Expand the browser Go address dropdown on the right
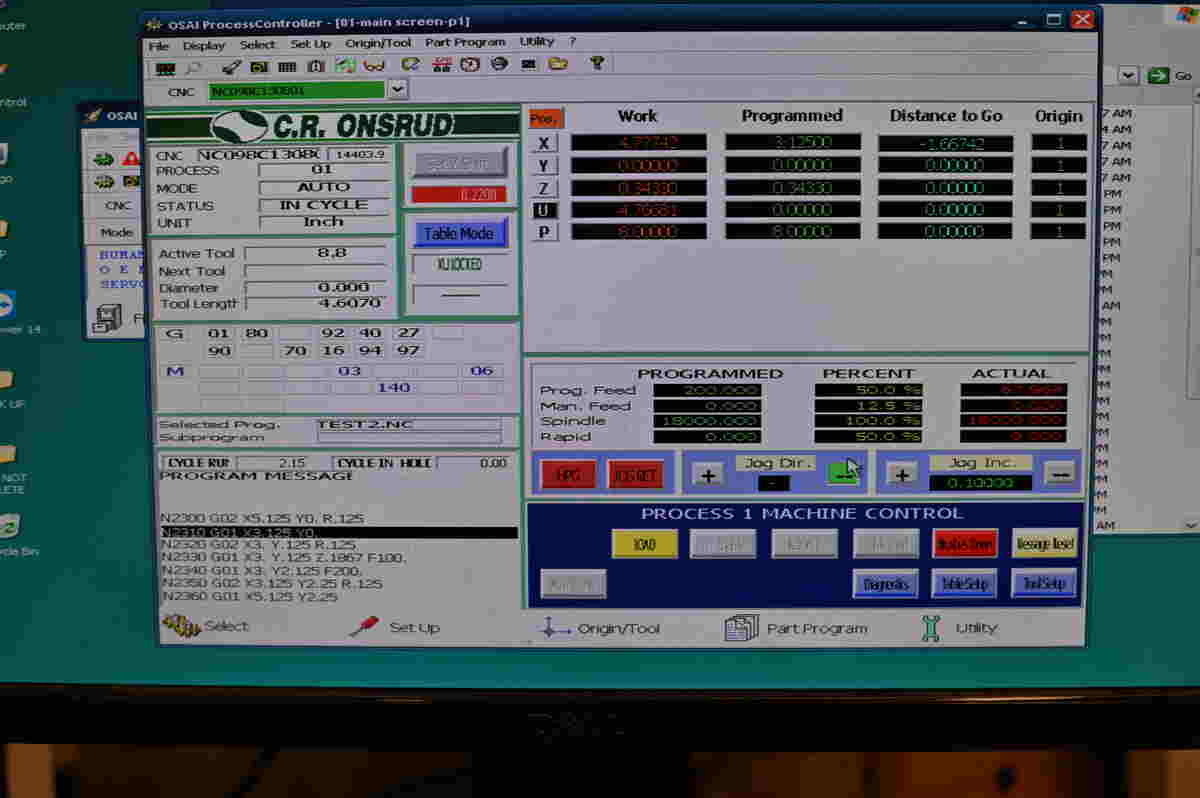The width and height of the screenshot is (1200, 798). coord(1126,75)
